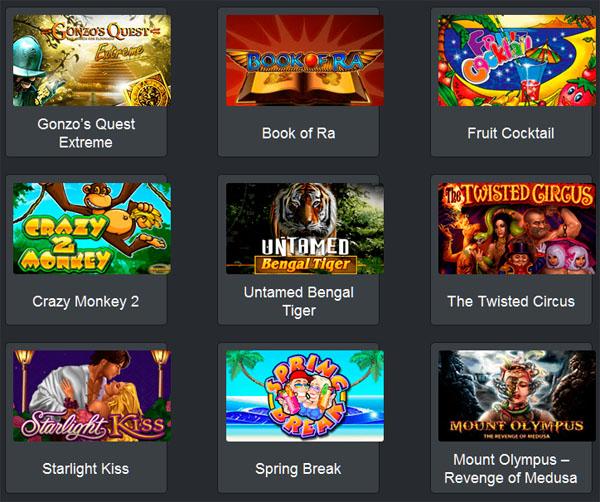Click 'Mount Olympus – Revenge of Medusa' caption
The width and height of the screenshot is (600, 502).
click(511, 469)
